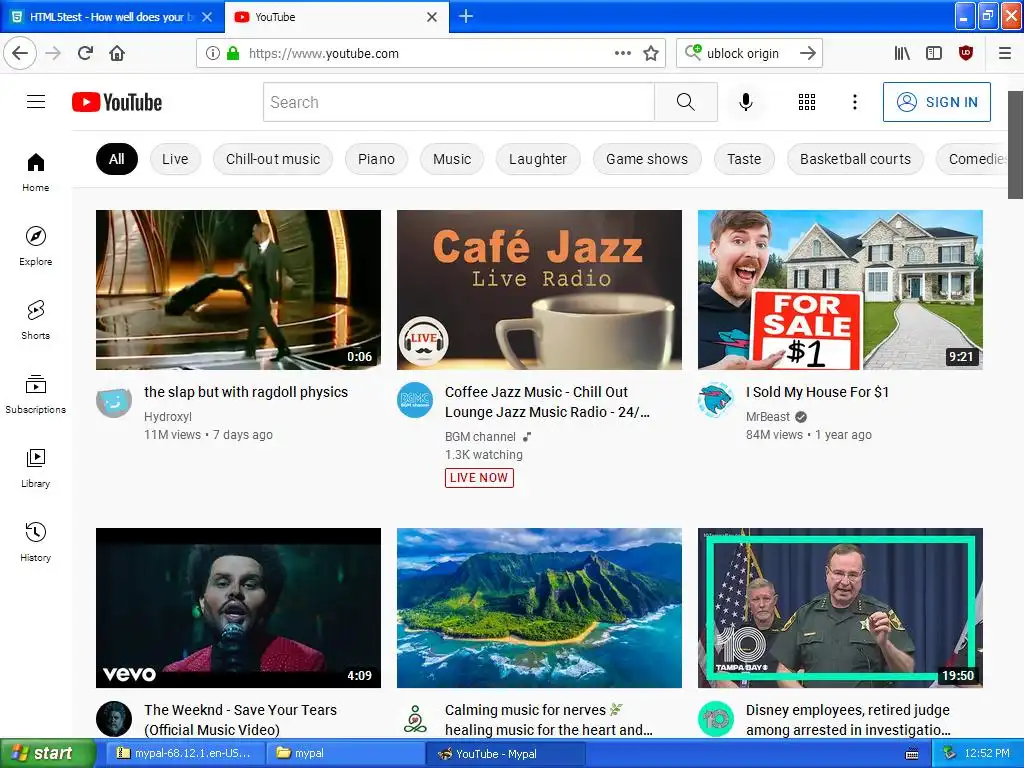The image size is (1024, 768).
Task: Open 'I Sold My House For $1' title
Action: tap(818, 392)
